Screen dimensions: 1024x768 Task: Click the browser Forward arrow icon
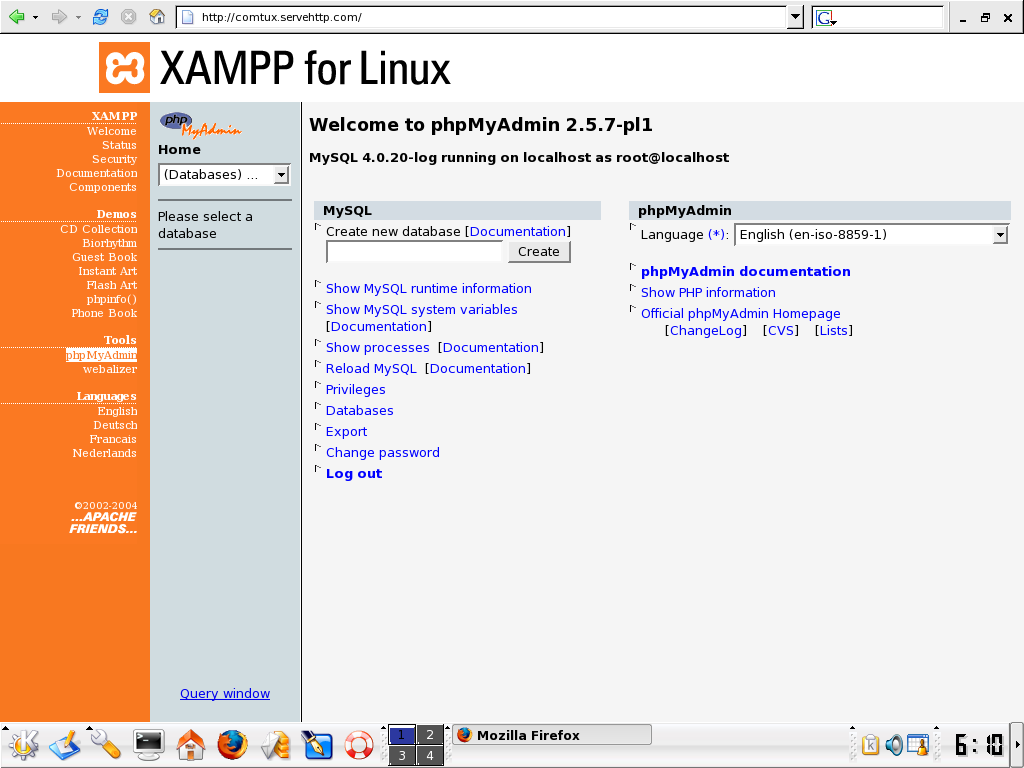click(59, 17)
